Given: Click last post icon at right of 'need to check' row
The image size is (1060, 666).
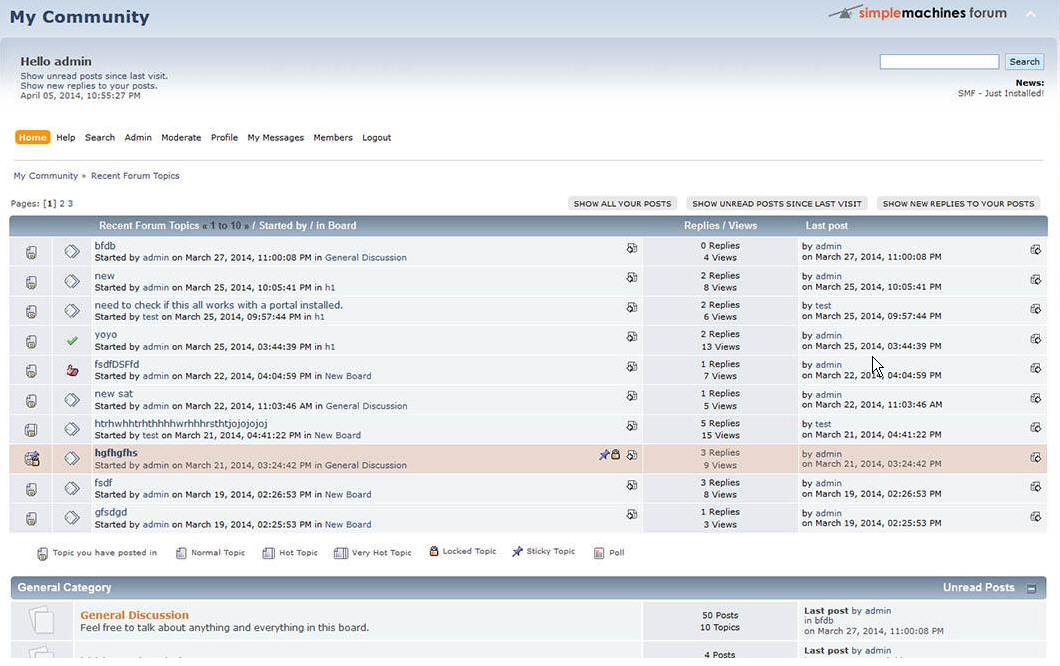Looking at the screenshot, I should point(1035,309).
